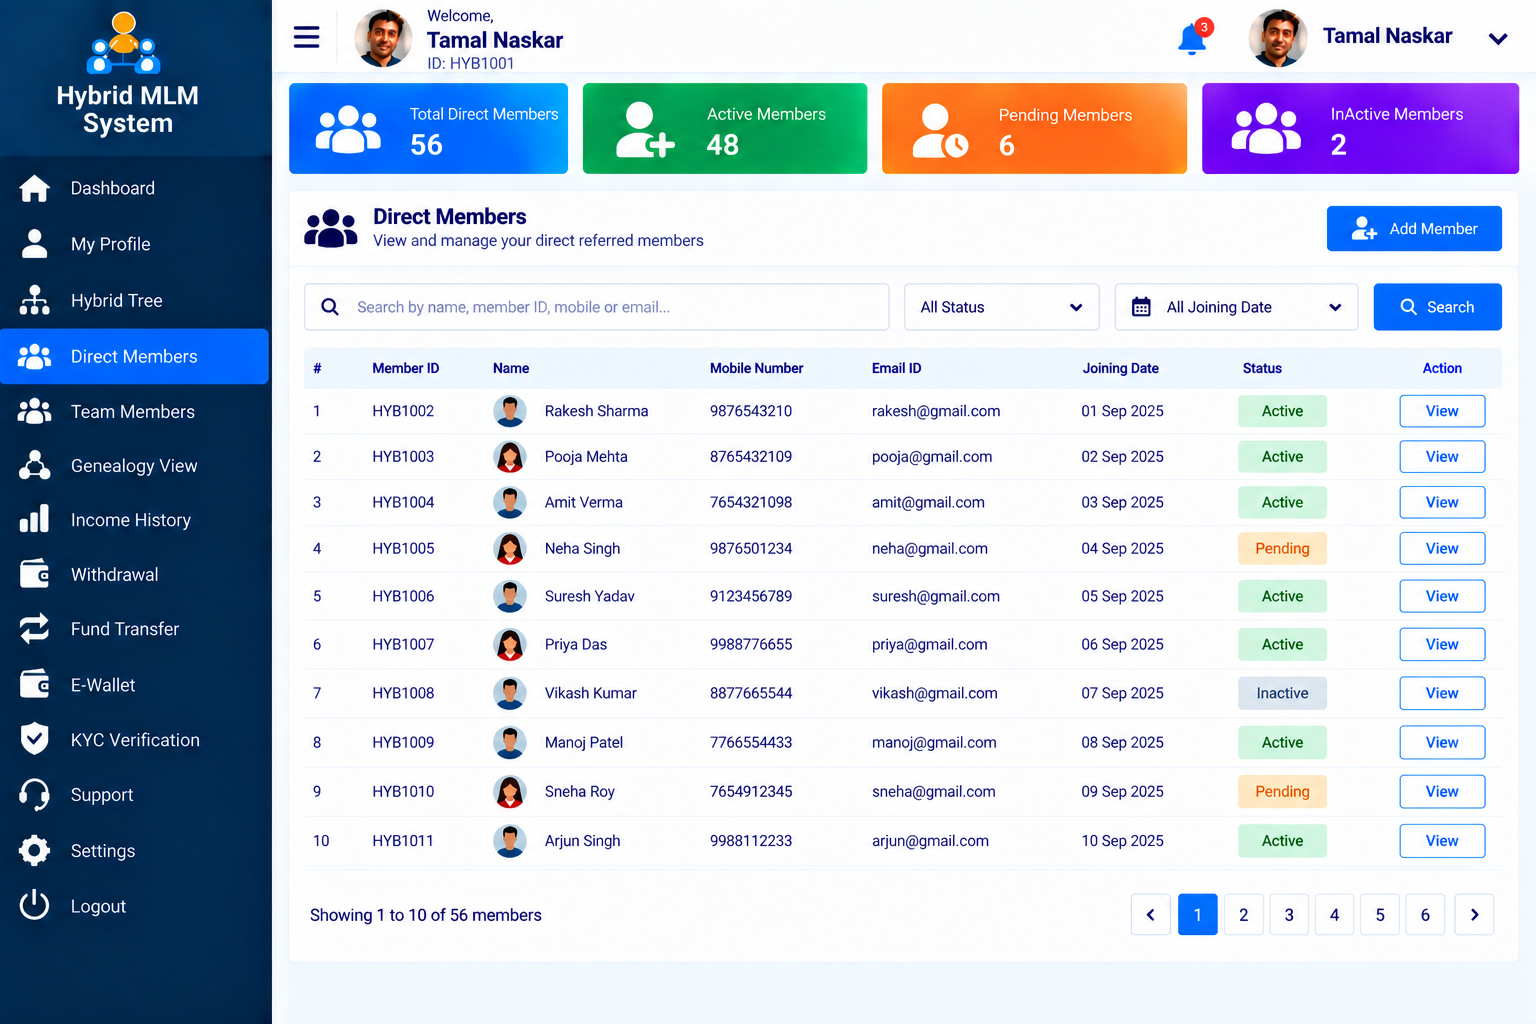This screenshot has width=1536, height=1024.
Task: View Arjun Singh's member details
Action: click(x=1442, y=841)
